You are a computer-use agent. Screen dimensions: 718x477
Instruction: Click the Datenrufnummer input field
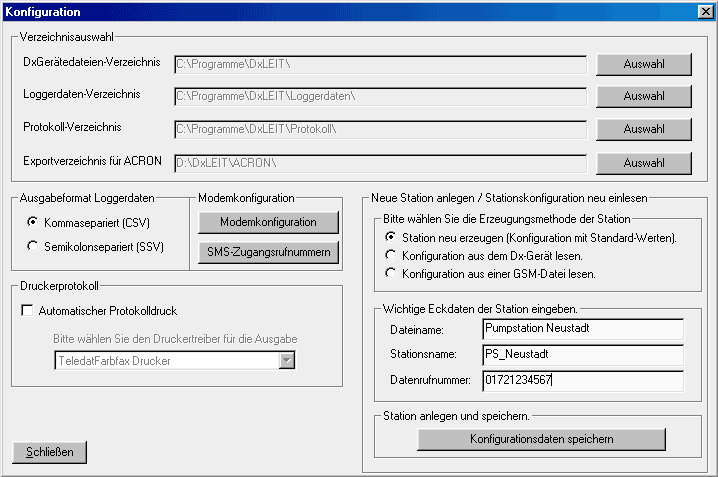point(583,380)
